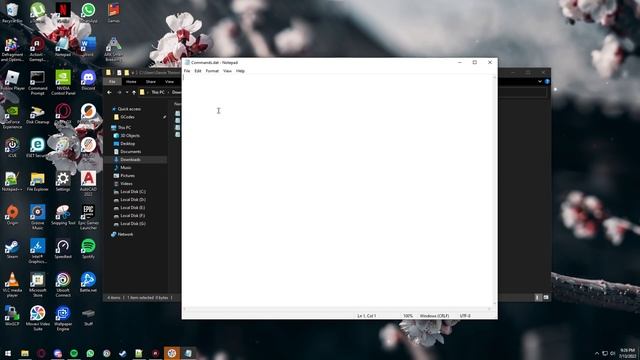
Task: Select the NVIDIA Control Panel desktop icon
Action: (63, 83)
